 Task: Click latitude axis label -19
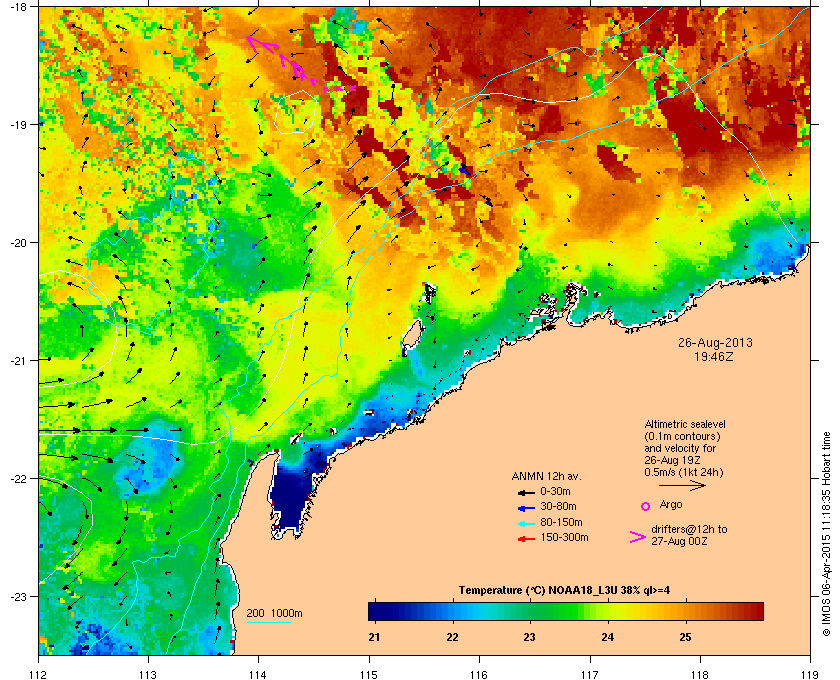coord(18,125)
